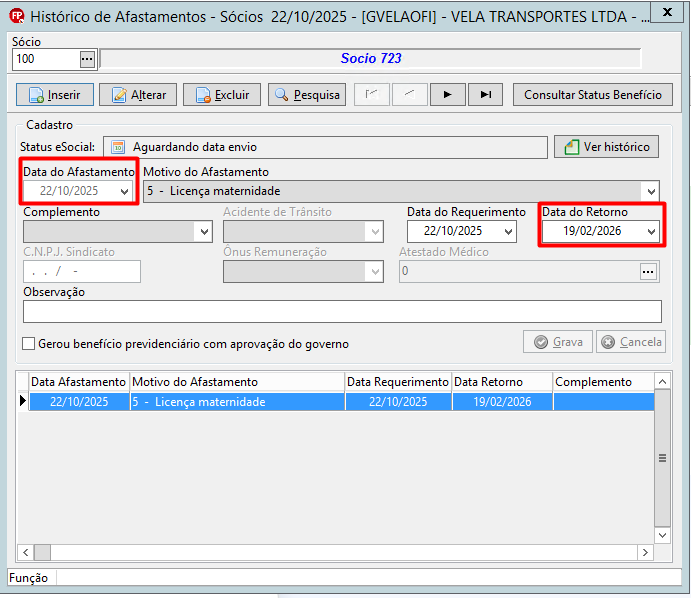Image resolution: width=691 pixels, height=598 pixels.
Task: Click the Sócio code field with 100
Action: (46, 59)
